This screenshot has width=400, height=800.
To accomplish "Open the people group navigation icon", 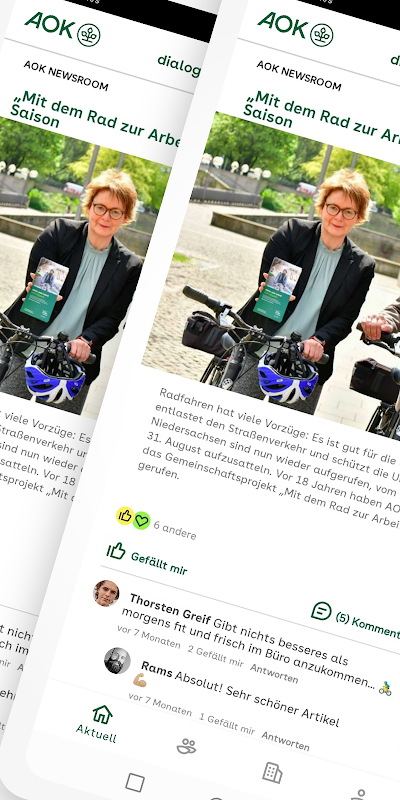I will tap(186, 747).
